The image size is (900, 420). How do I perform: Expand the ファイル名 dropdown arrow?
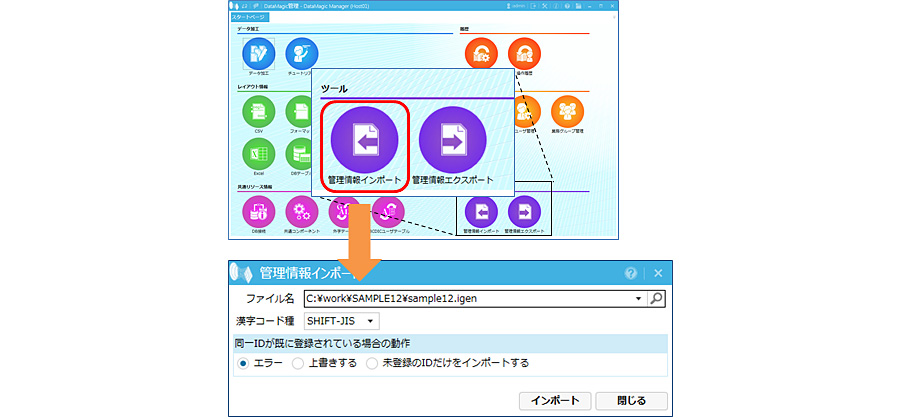pos(638,298)
